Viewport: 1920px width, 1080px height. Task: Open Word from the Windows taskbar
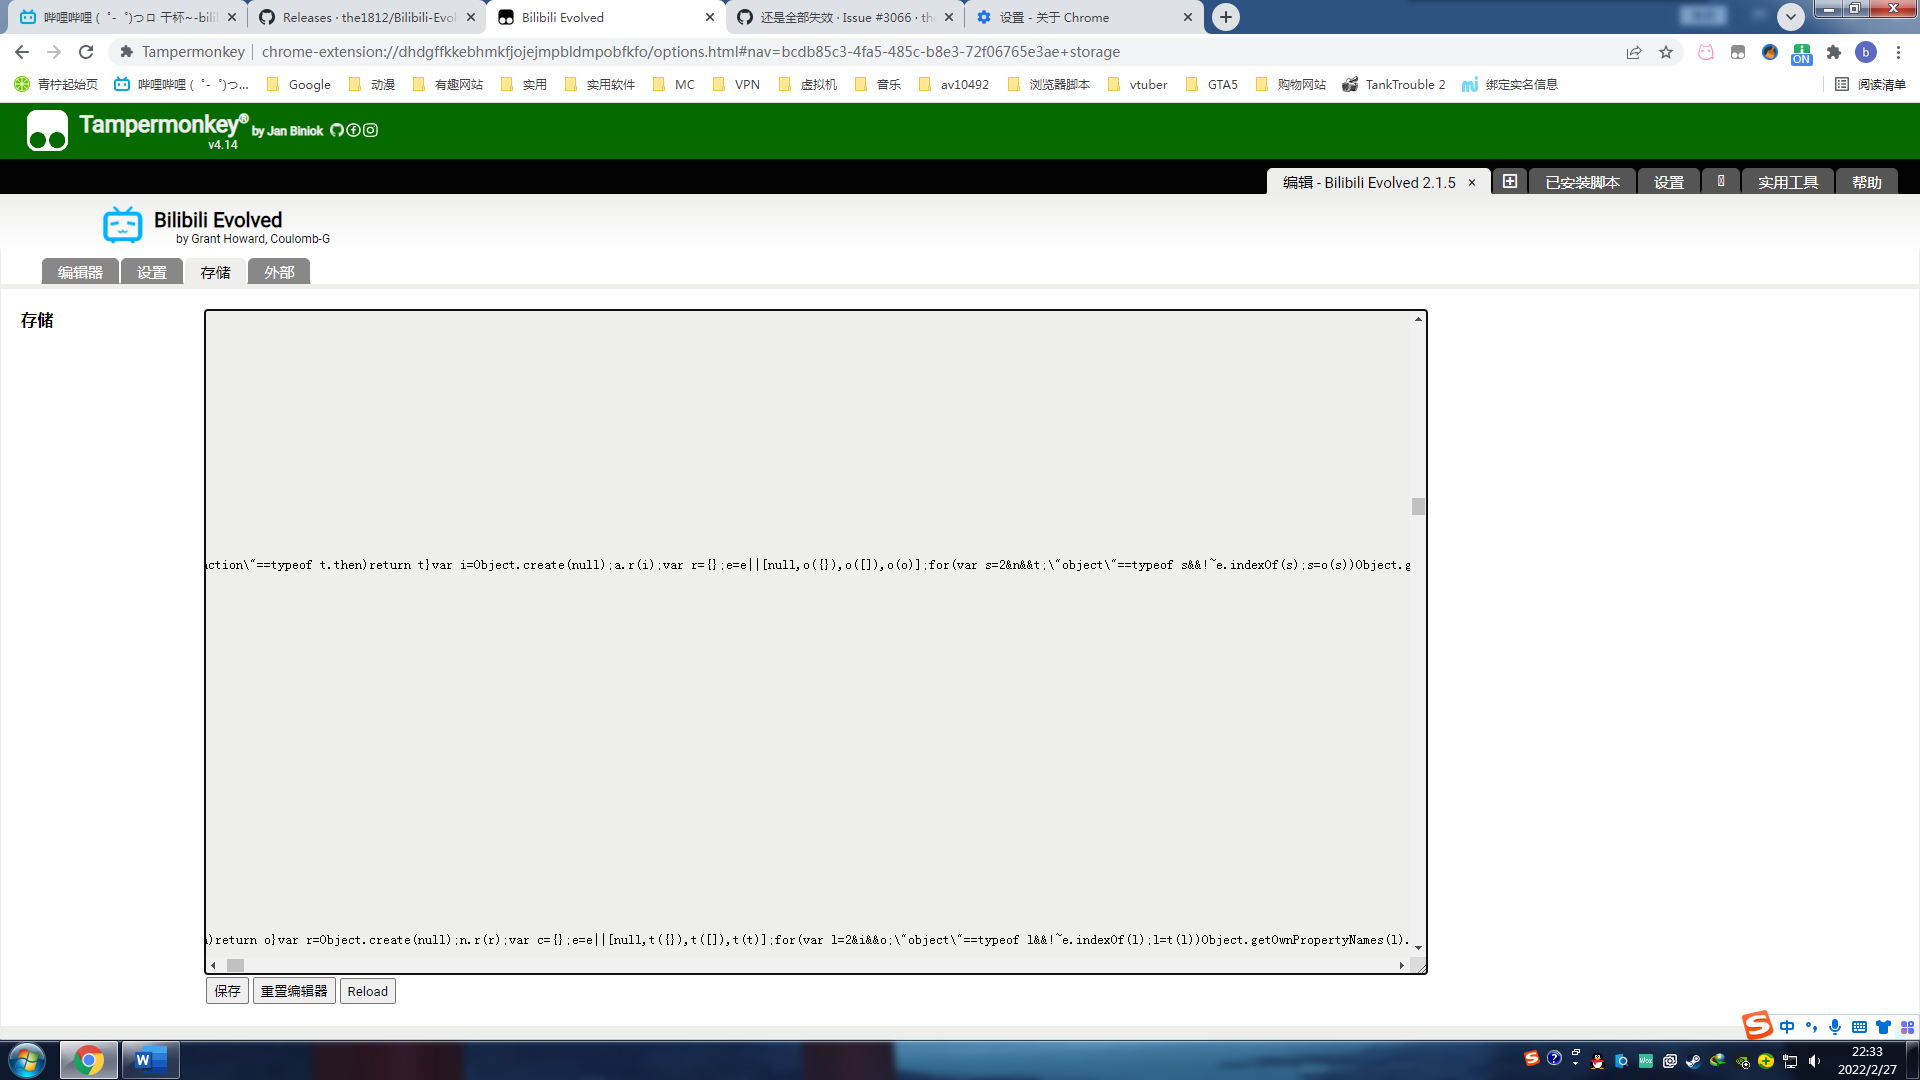[x=150, y=1060]
